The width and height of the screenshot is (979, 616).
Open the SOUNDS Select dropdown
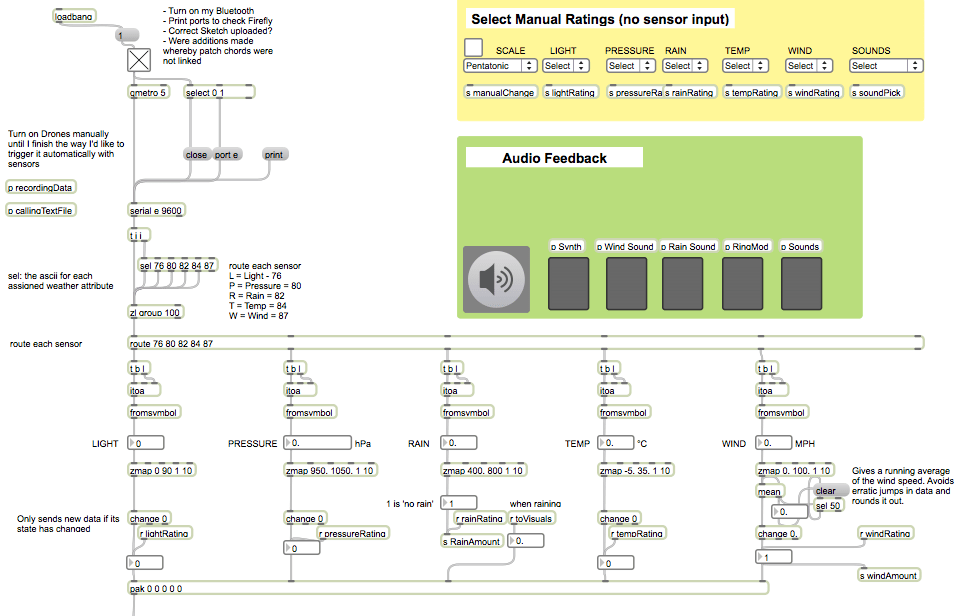885,66
